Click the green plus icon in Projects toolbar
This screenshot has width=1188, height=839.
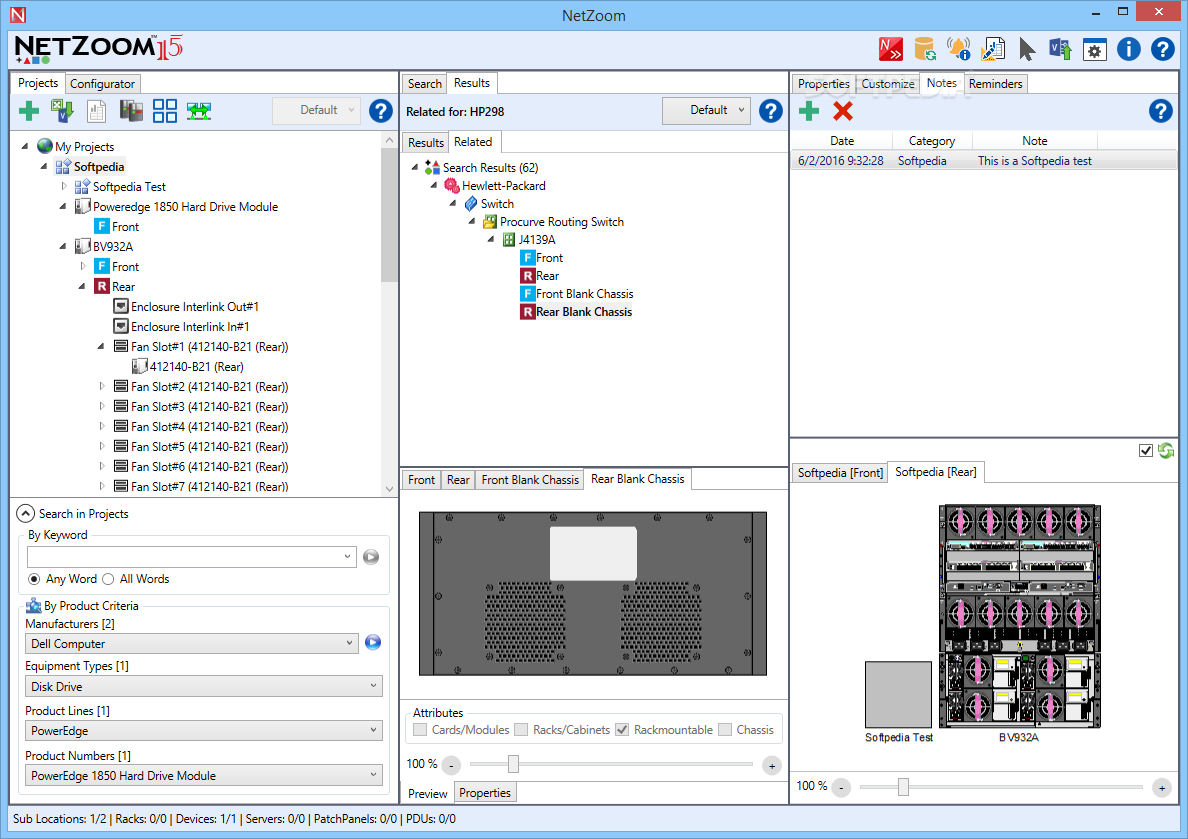coord(29,111)
